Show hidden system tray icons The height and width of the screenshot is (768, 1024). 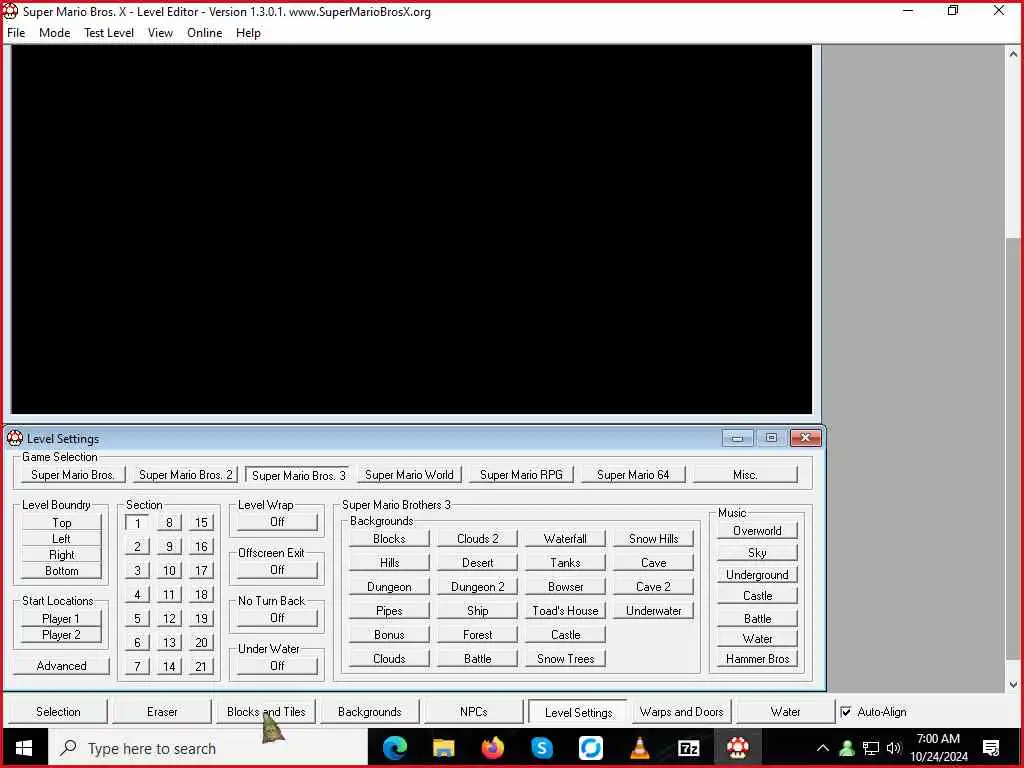pos(823,748)
